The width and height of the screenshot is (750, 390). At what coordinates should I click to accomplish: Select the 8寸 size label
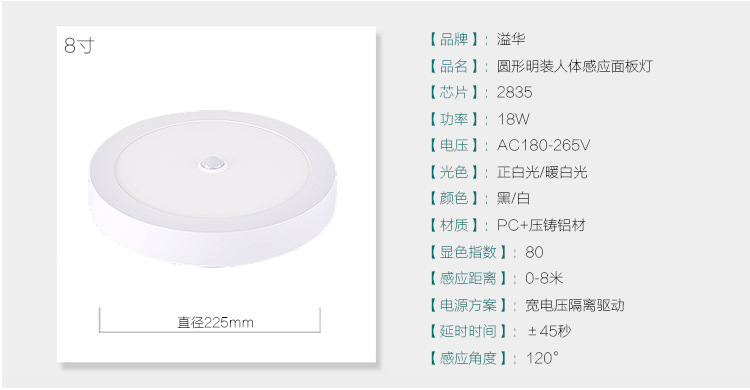tap(79, 45)
